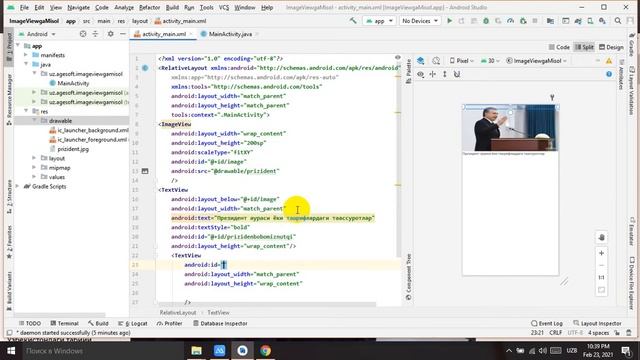Click the scroll-from-source target icon in project panel
The height and width of the screenshot is (360, 640).
pos(83,34)
